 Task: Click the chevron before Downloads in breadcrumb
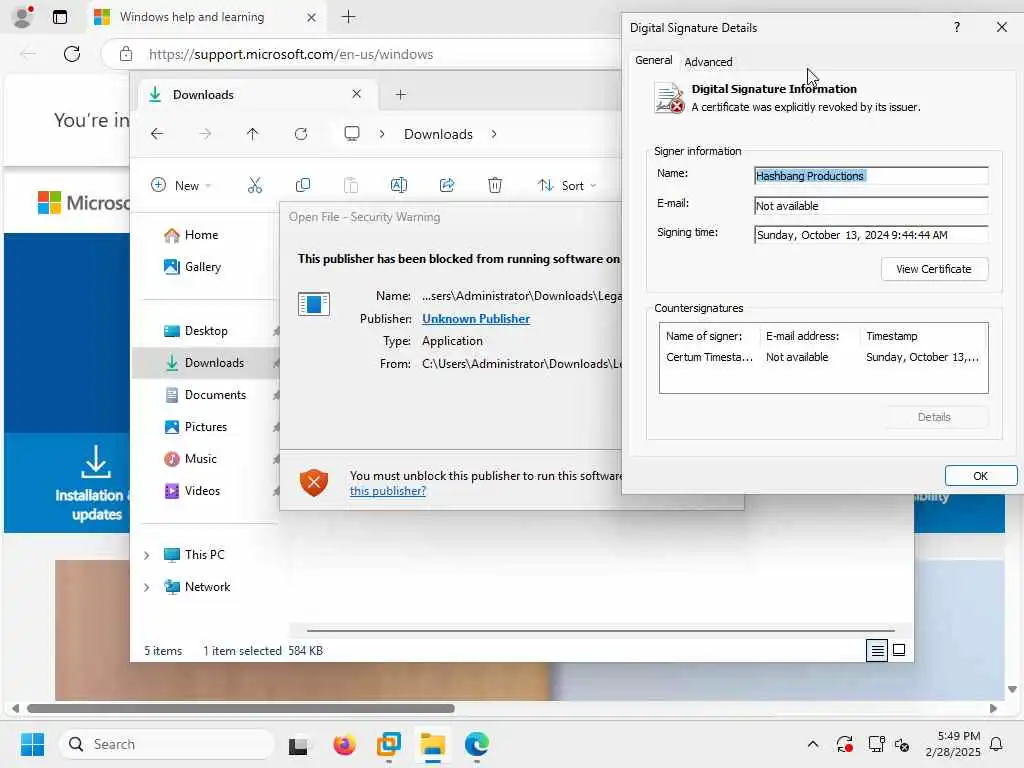(382, 134)
